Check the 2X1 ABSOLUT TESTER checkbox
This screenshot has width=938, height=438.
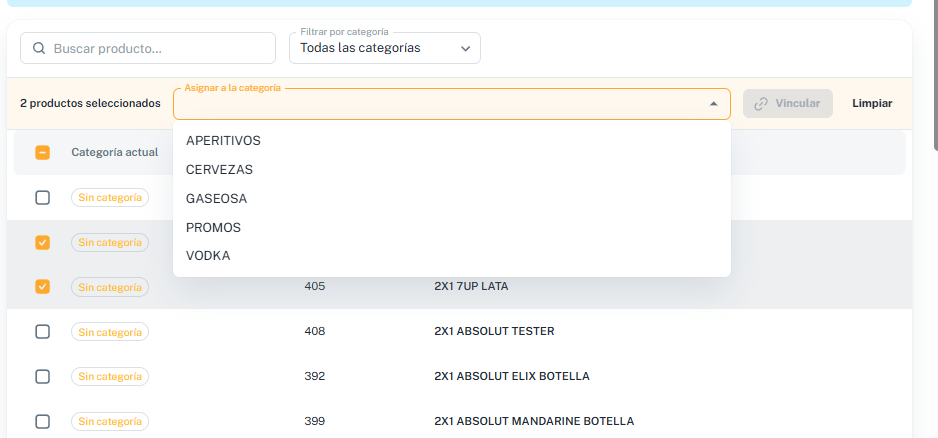pyautogui.click(x=42, y=331)
